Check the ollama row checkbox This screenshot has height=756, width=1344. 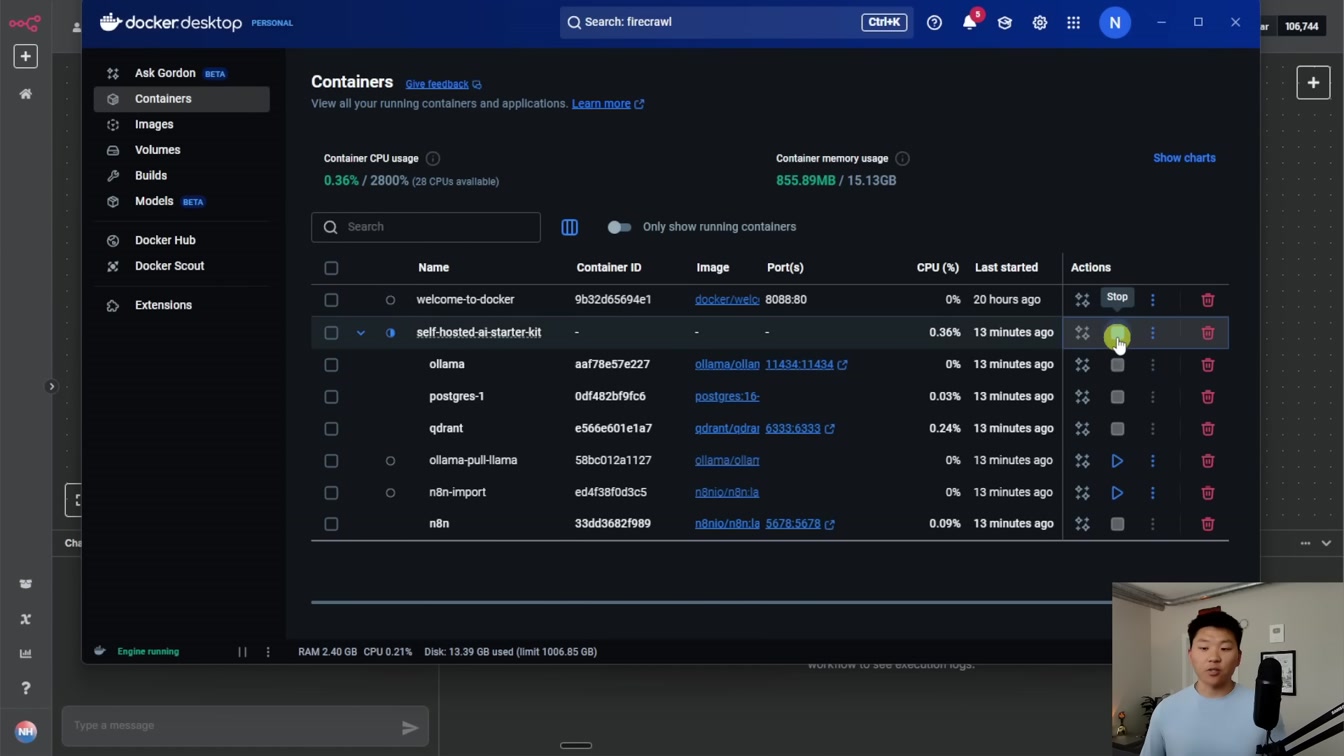point(331,365)
